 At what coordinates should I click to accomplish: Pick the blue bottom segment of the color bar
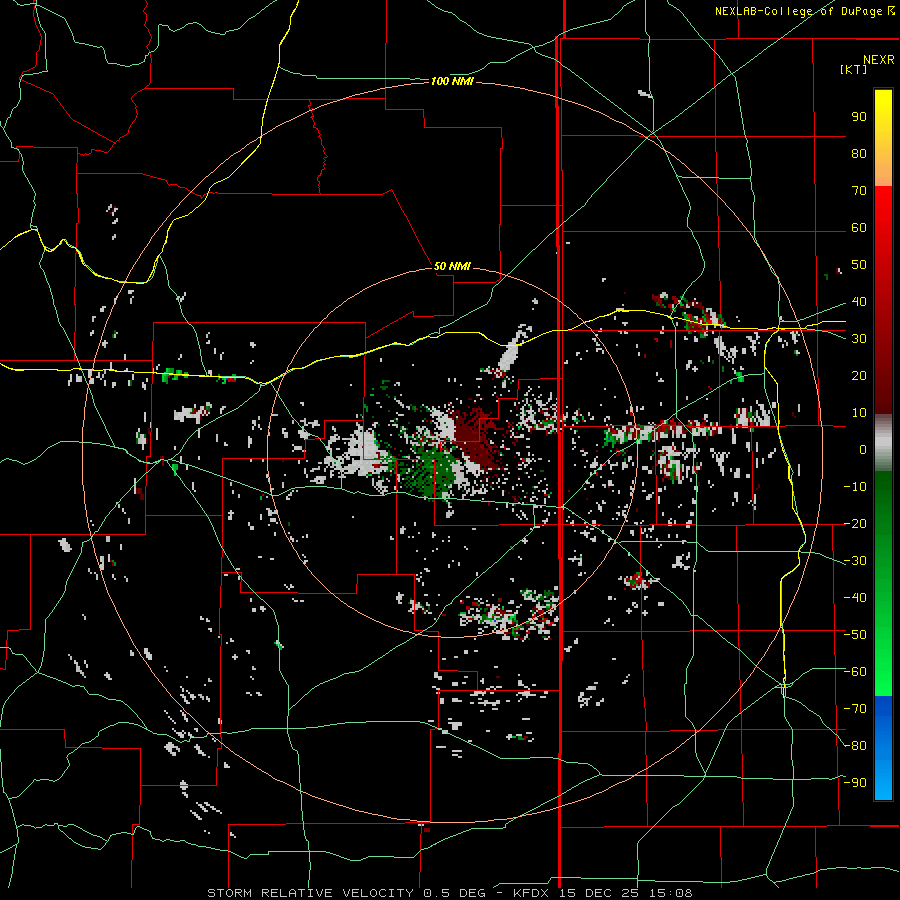883,748
